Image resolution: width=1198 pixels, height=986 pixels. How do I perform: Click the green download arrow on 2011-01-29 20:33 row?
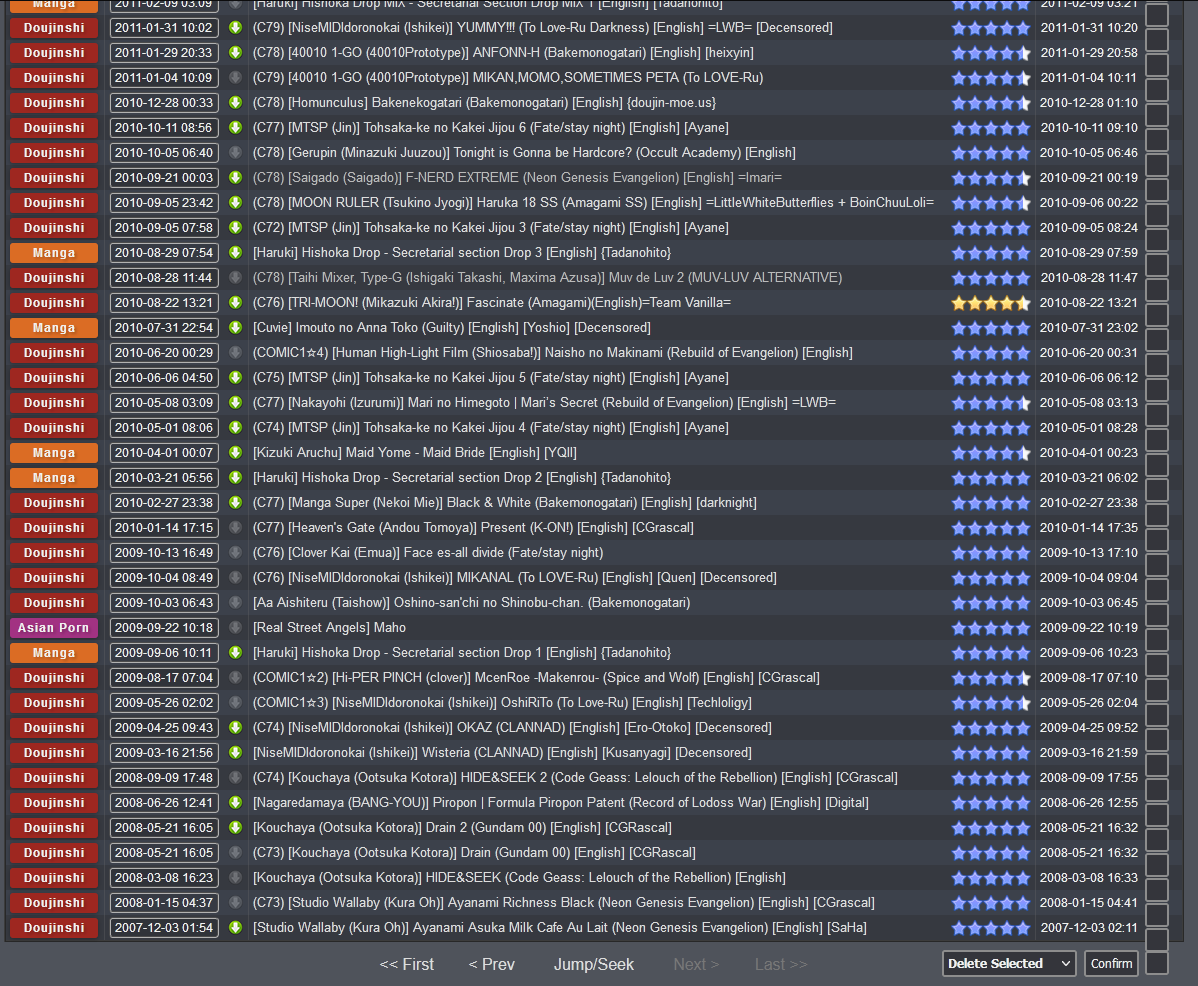235,53
